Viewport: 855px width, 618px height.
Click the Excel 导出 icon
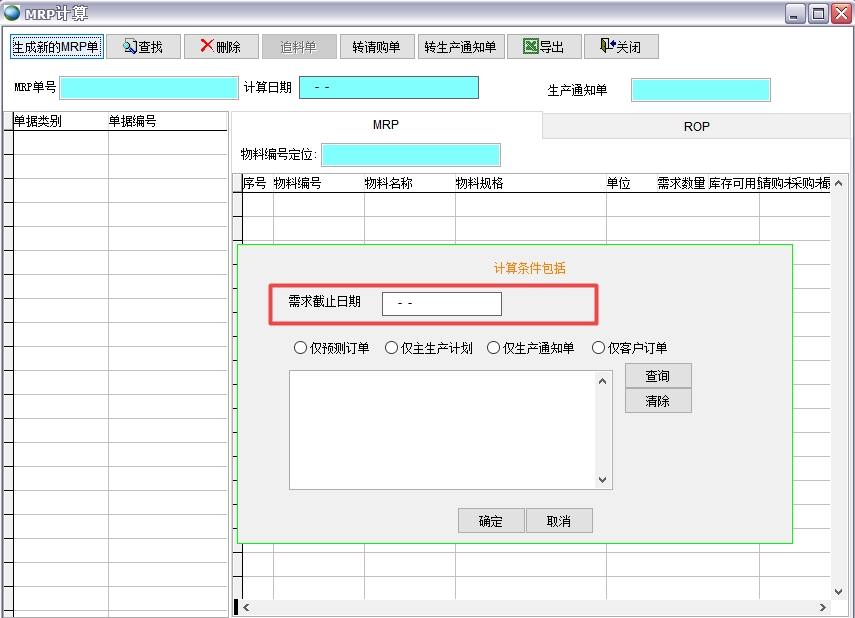[531, 45]
